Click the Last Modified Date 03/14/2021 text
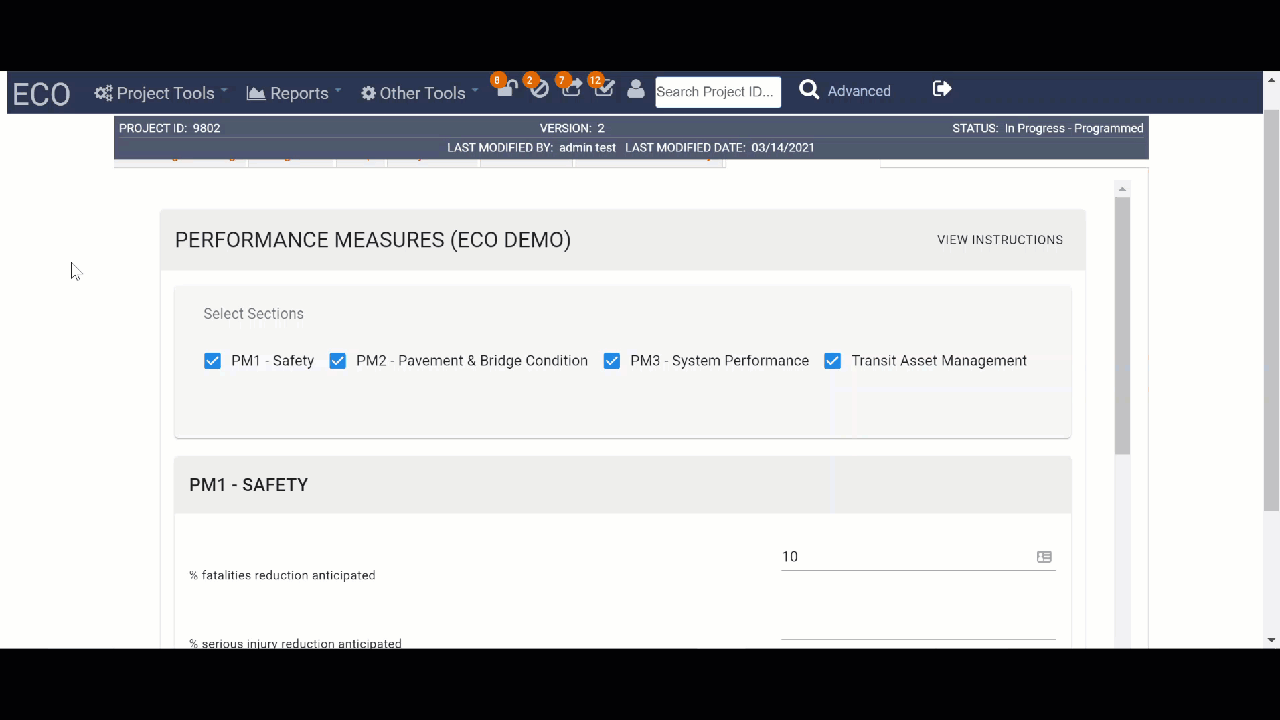The width and height of the screenshot is (1280, 720). pyautogui.click(x=720, y=148)
